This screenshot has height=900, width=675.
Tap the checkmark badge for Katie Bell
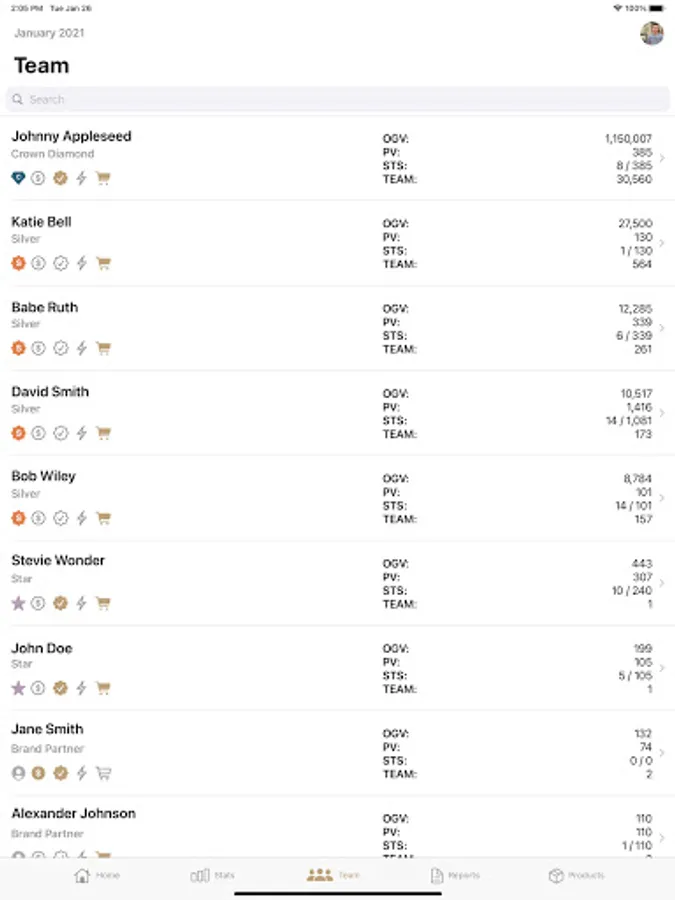coord(60,264)
